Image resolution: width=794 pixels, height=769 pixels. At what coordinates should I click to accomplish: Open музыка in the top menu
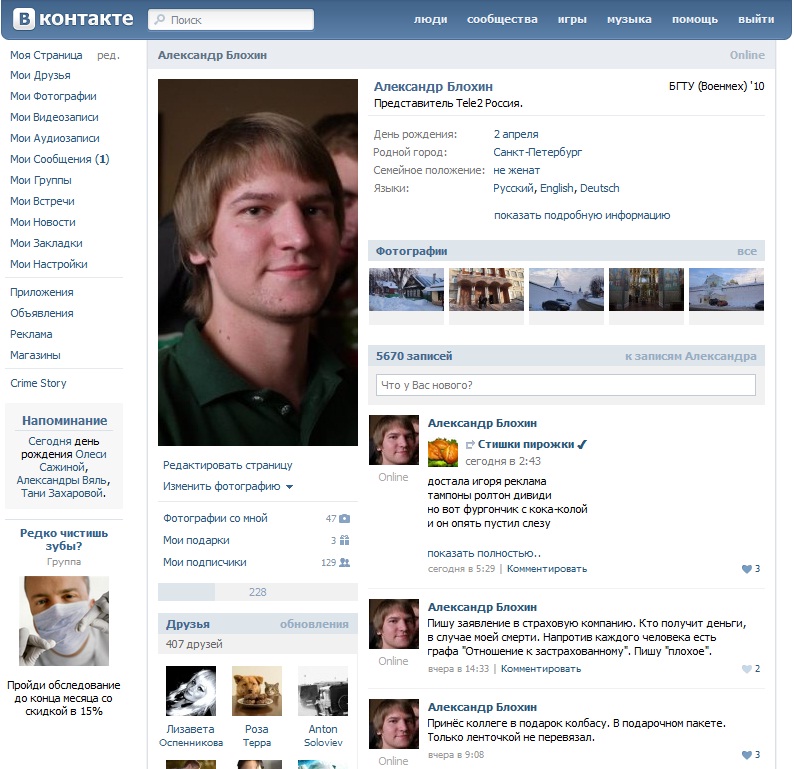tap(629, 19)
